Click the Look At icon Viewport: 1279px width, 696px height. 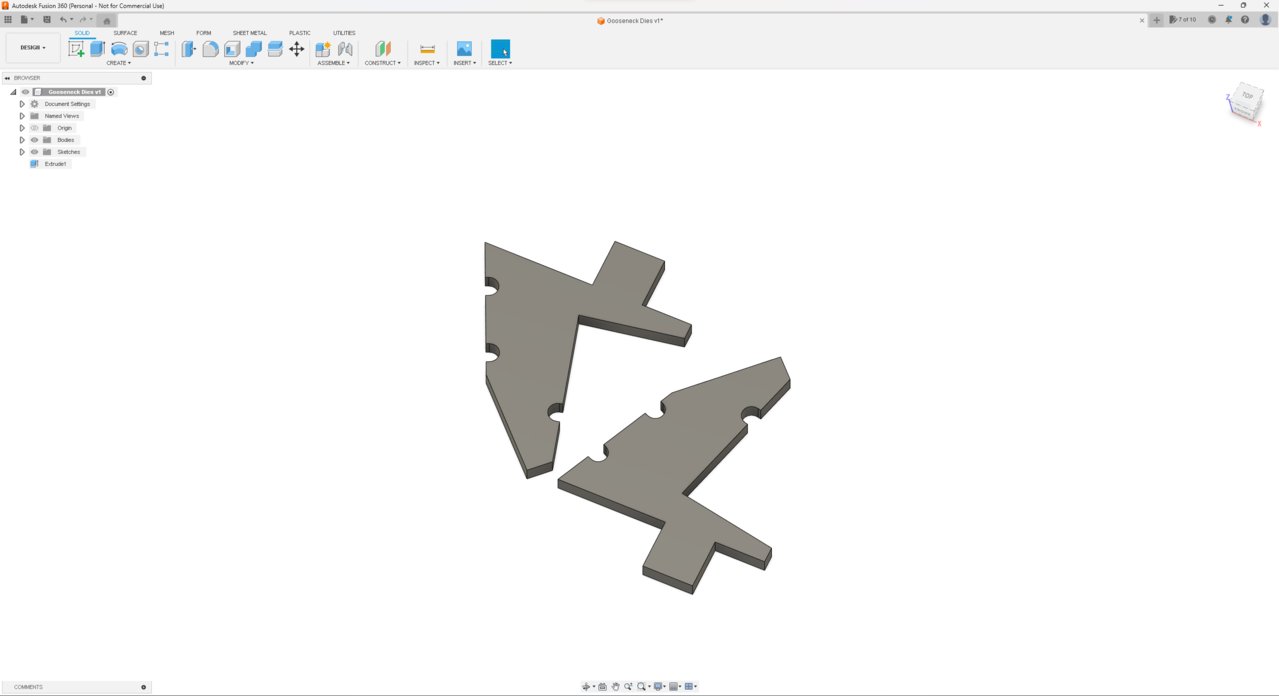[x=602, y=686]
